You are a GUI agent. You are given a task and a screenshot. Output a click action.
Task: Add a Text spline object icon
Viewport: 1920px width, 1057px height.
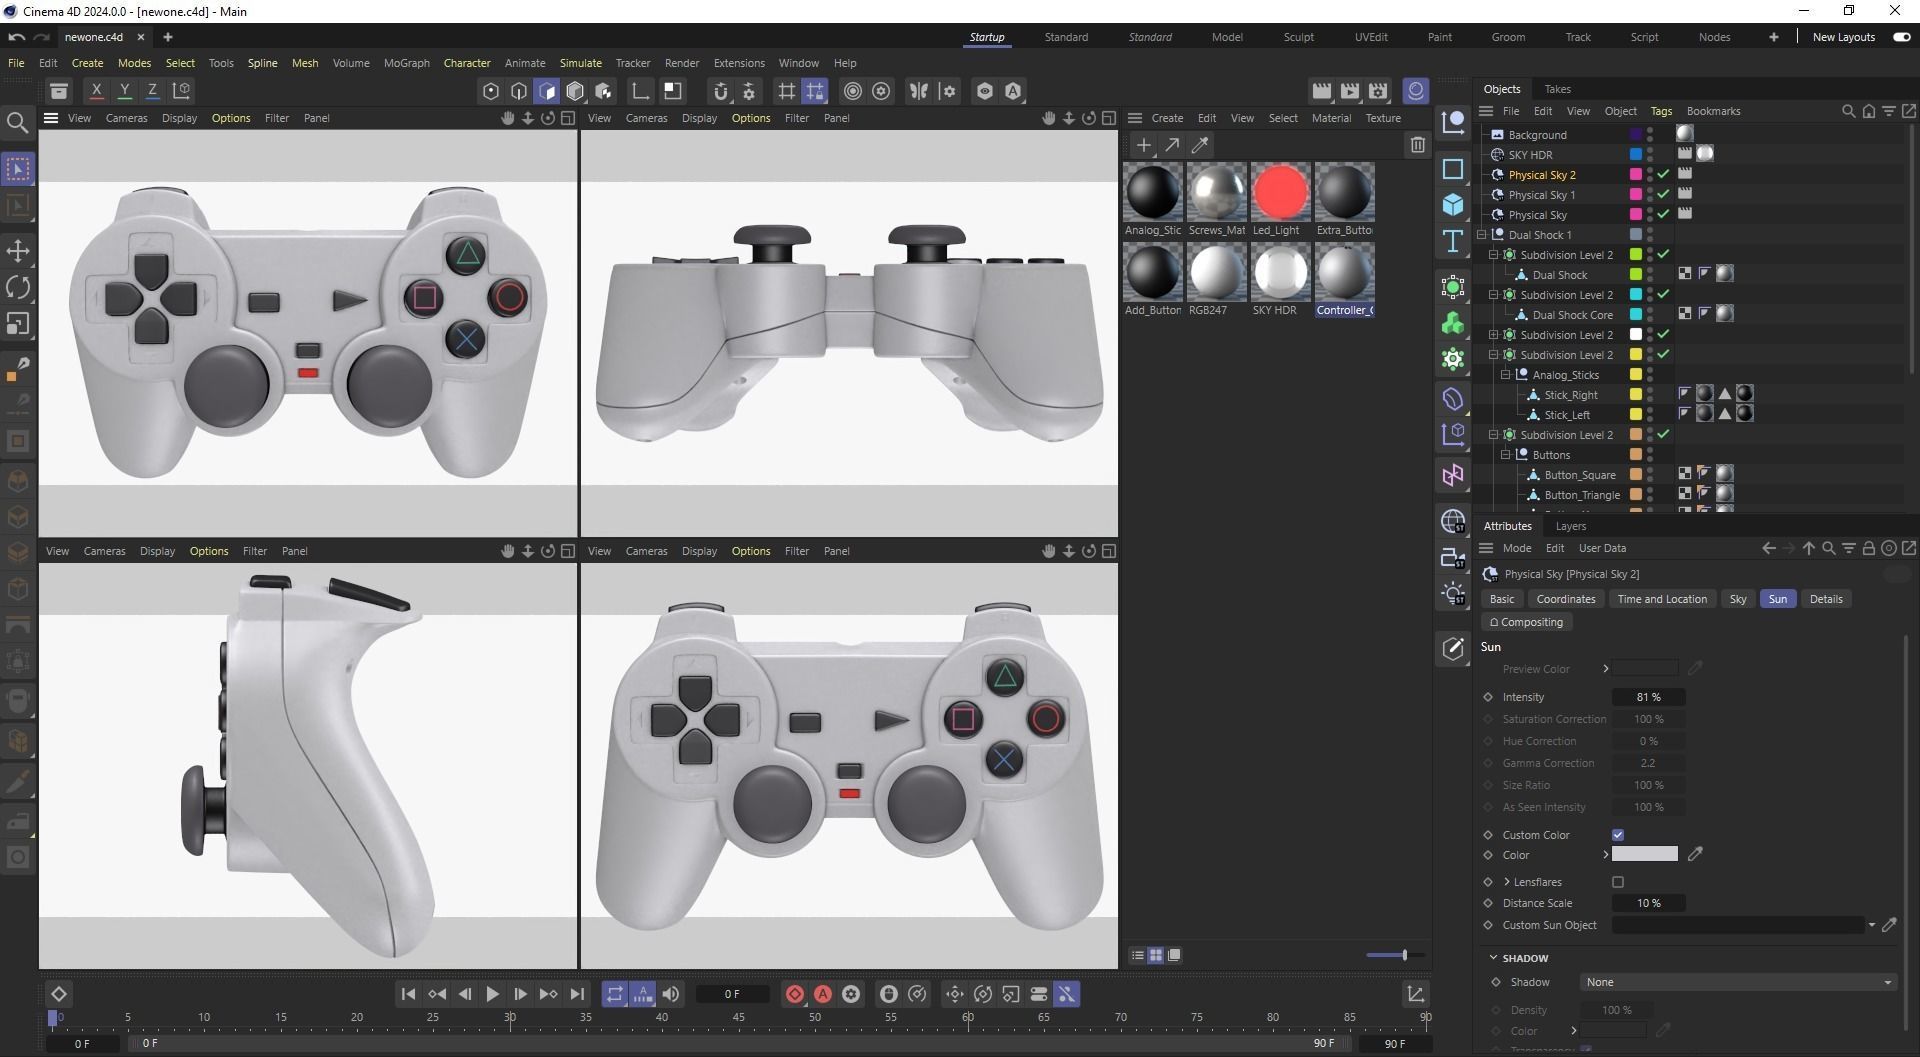tap(1453, 241)
